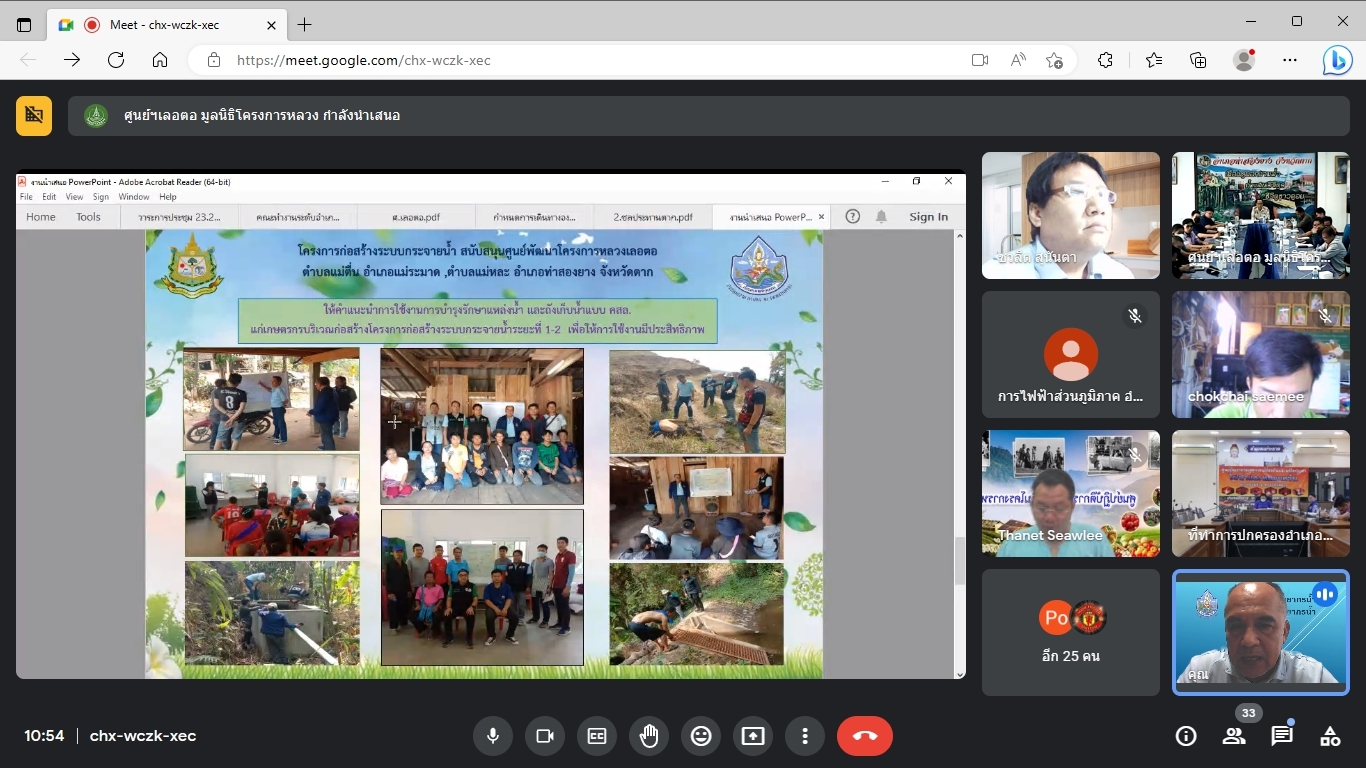Open camera permission icon in address bar

[x=980, y=60]
